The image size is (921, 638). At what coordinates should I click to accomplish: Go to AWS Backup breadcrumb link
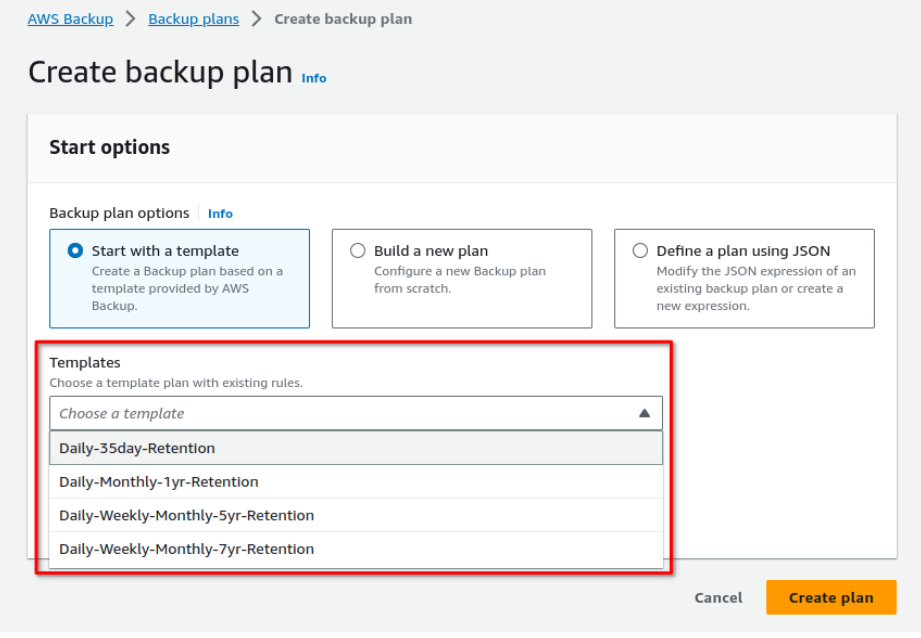coord(70,19)
